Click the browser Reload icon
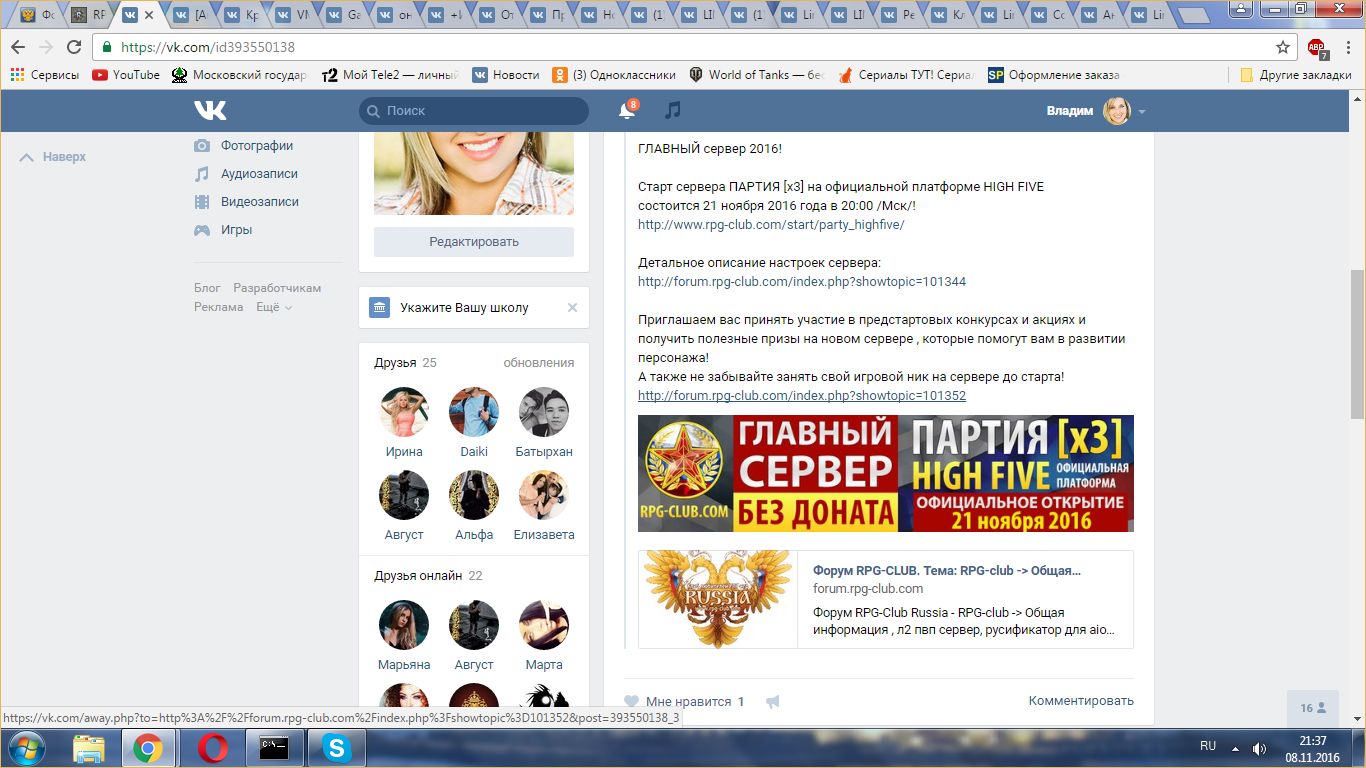1366x768 pixels. pos(74,47)
